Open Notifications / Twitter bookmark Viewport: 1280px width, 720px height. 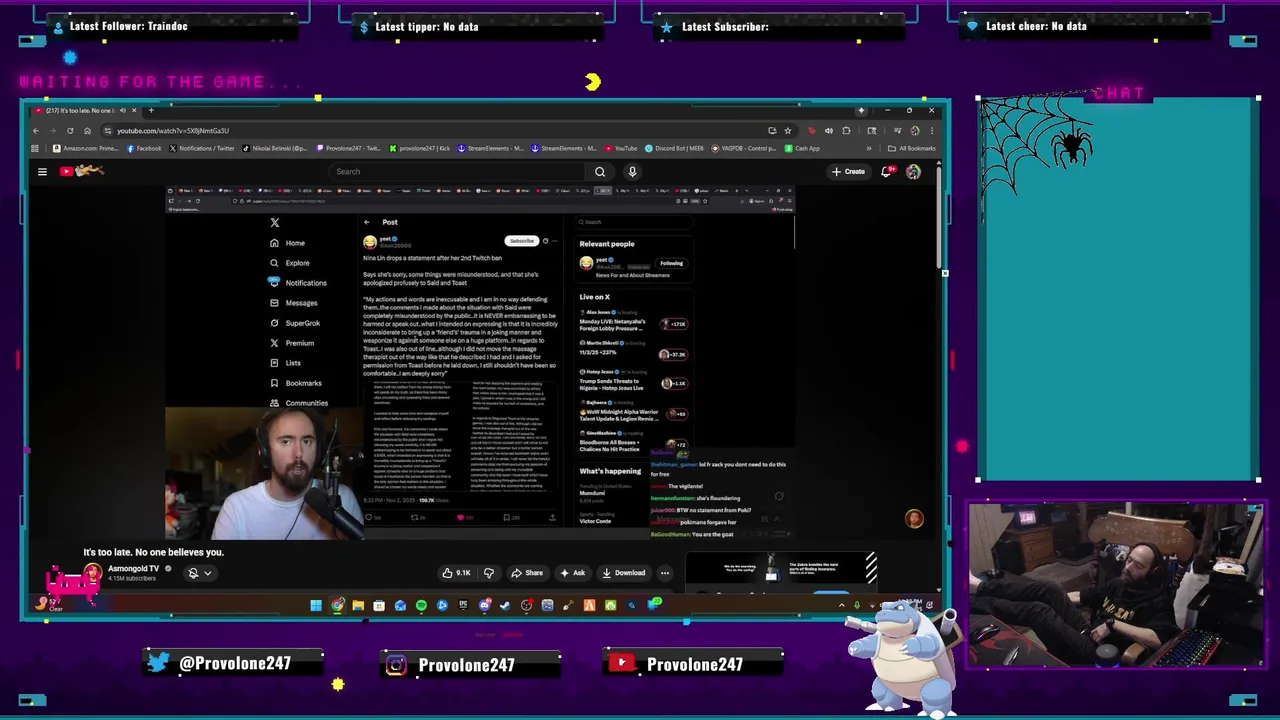pos(200,148)
